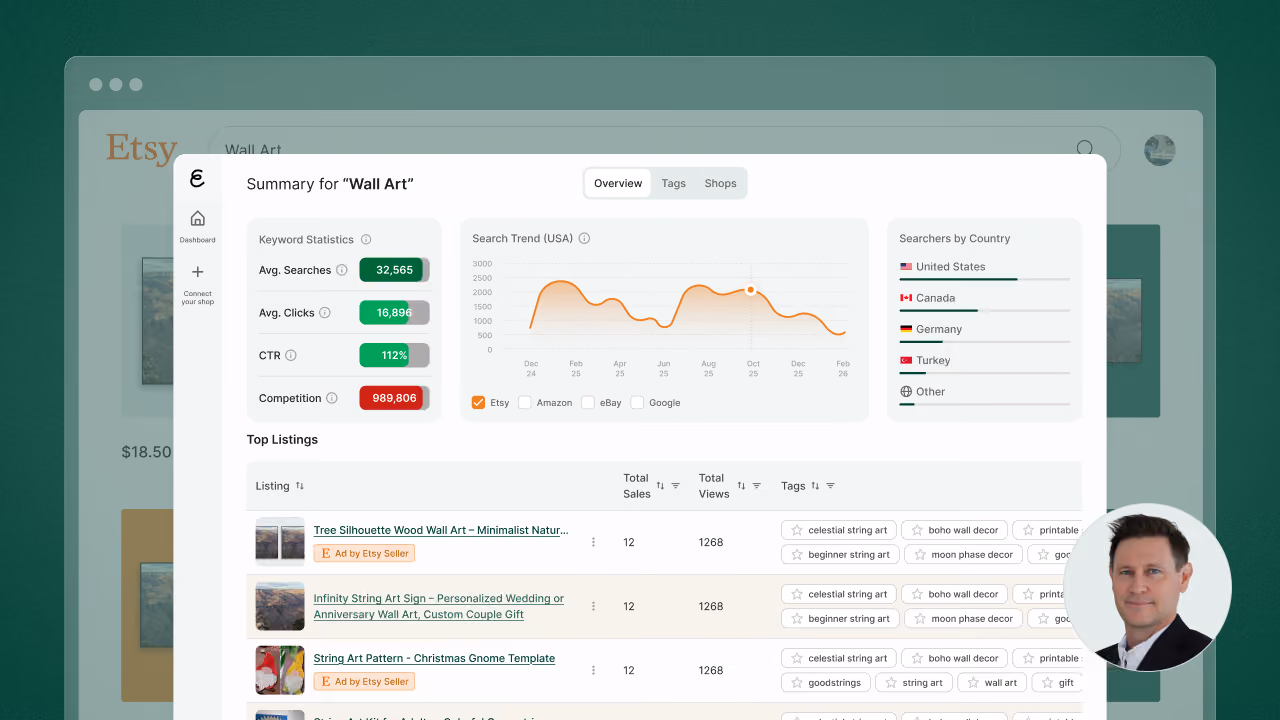Click the Germany flag icon
Viewport: 1280px width, 720px height.
906,329
